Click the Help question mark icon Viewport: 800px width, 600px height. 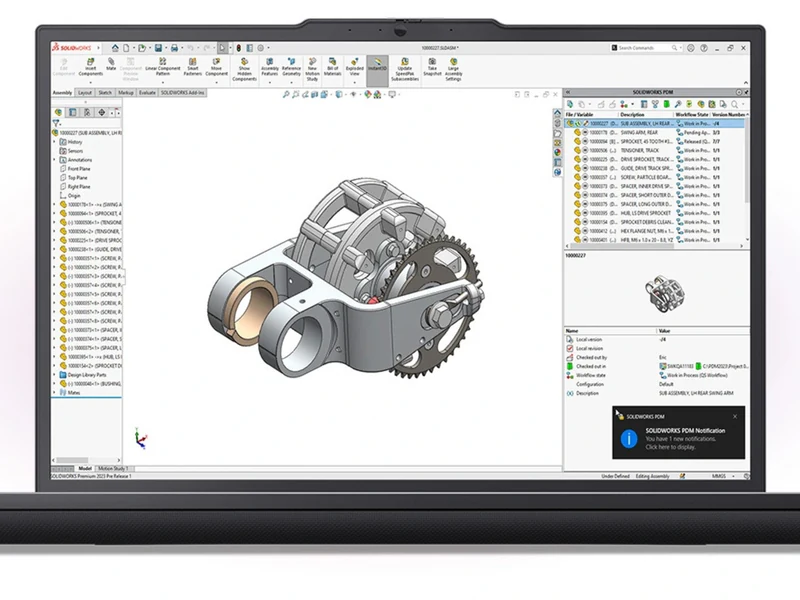[704, 48]
